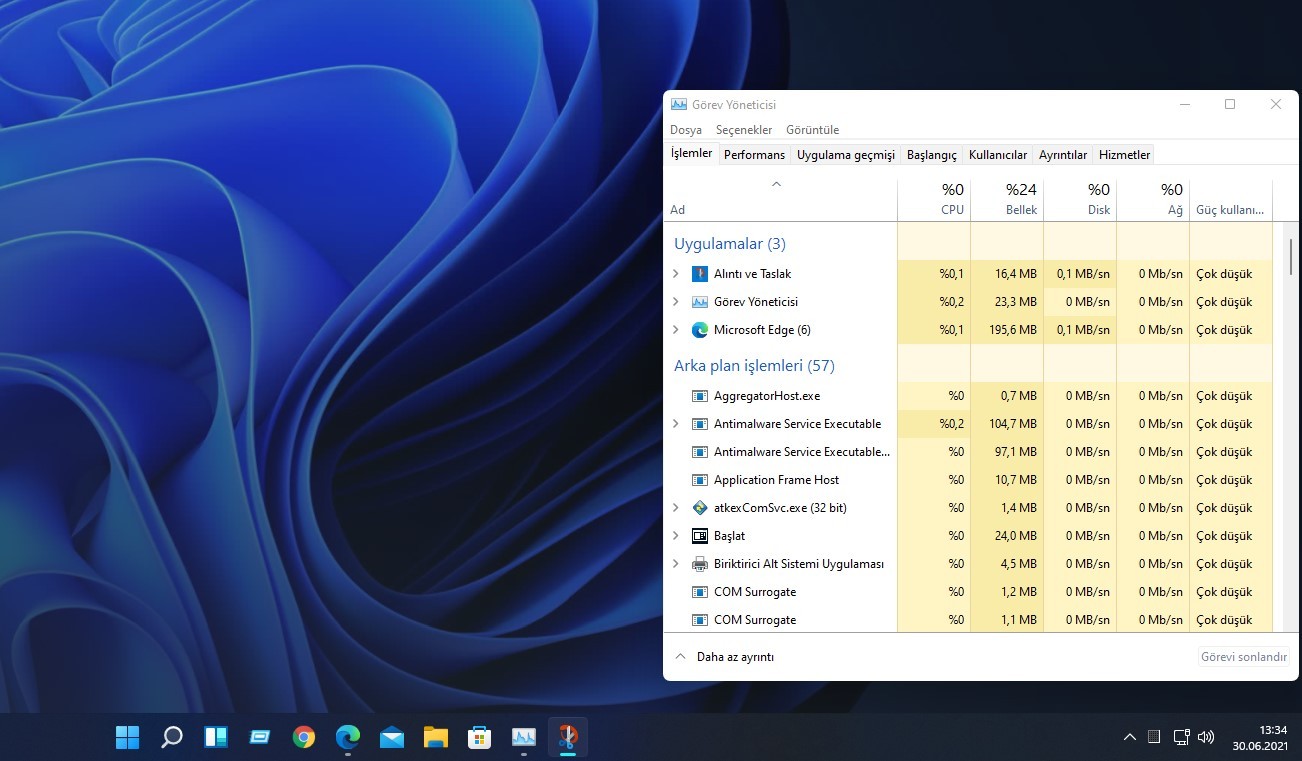Open Google Chrome from the taskbar
Screen dimensions: 1302x761
304,737
